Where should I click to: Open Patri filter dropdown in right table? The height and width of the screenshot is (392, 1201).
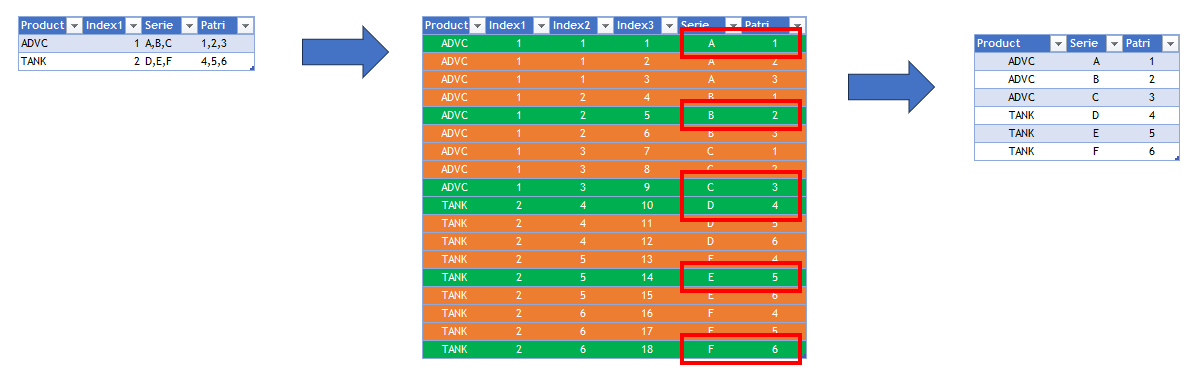tap(1169, 44)
